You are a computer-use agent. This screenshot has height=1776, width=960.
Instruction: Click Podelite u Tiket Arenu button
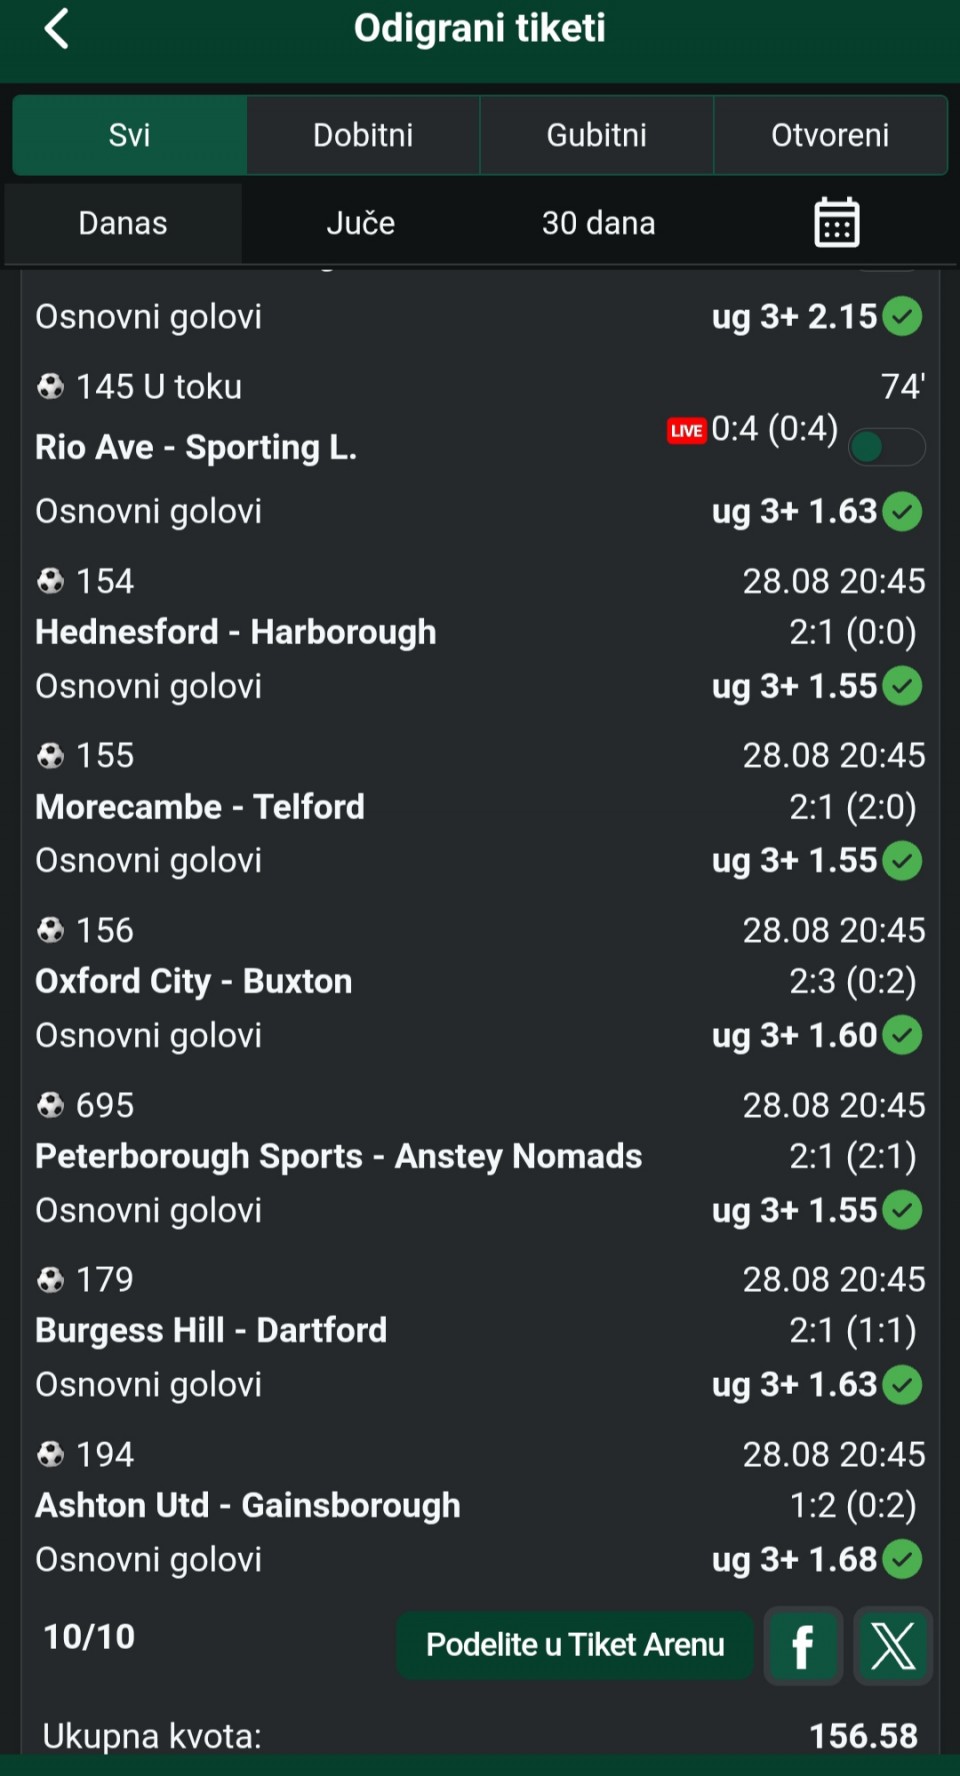point(575,1645)
